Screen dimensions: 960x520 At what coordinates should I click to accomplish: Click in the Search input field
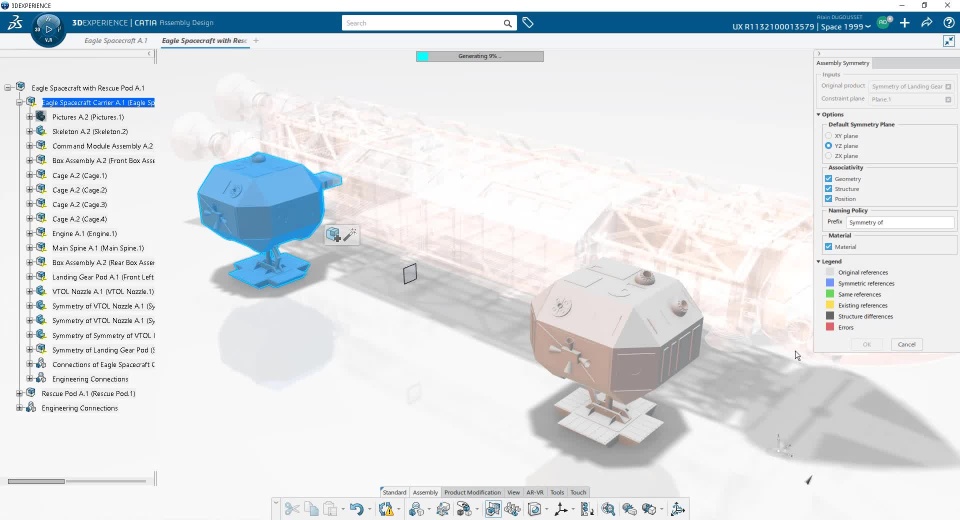(422, 23)
